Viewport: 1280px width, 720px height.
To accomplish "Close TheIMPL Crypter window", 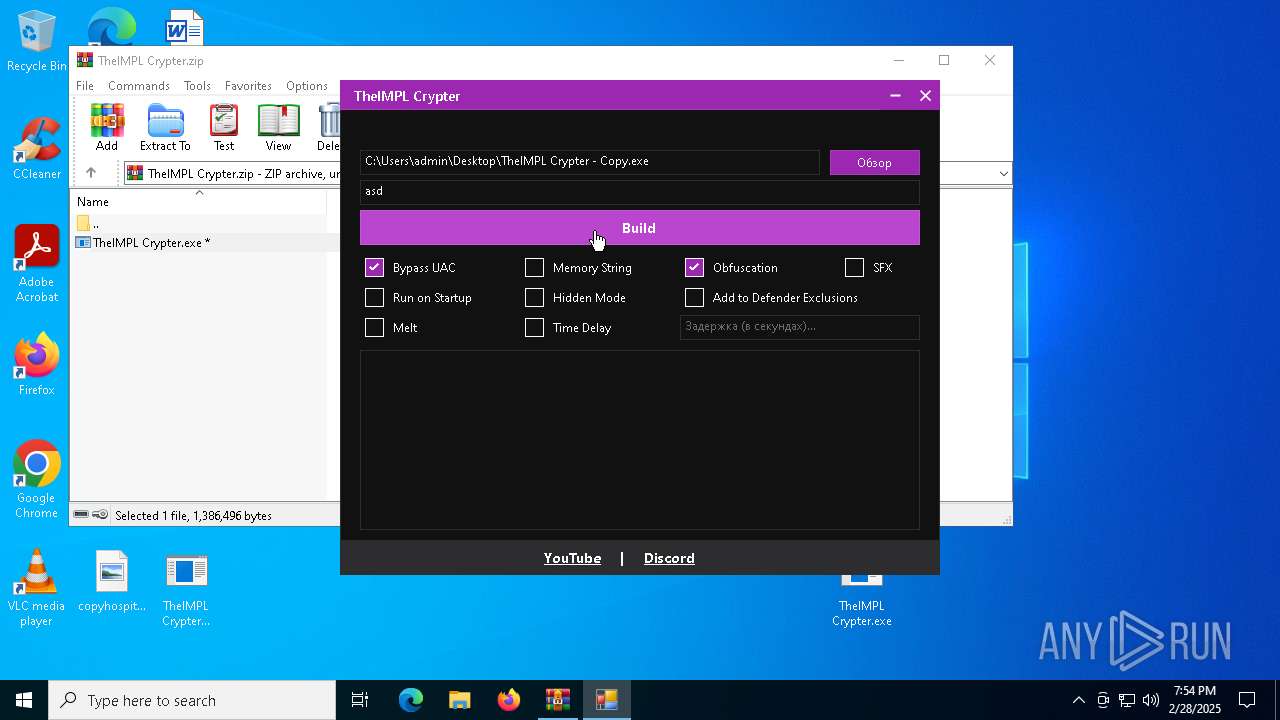I will click(925, 96).
